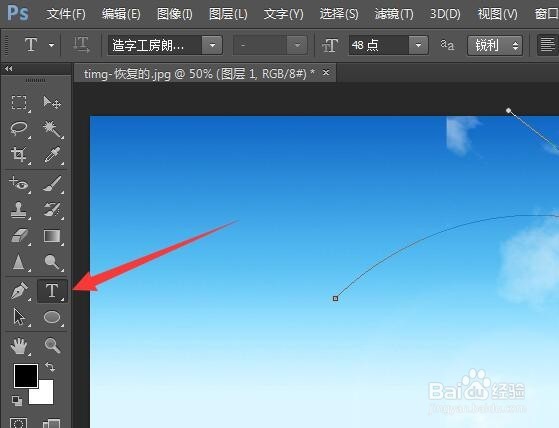
Task: Select the Rectangular Marquee tool
Action: coord(19,103)
